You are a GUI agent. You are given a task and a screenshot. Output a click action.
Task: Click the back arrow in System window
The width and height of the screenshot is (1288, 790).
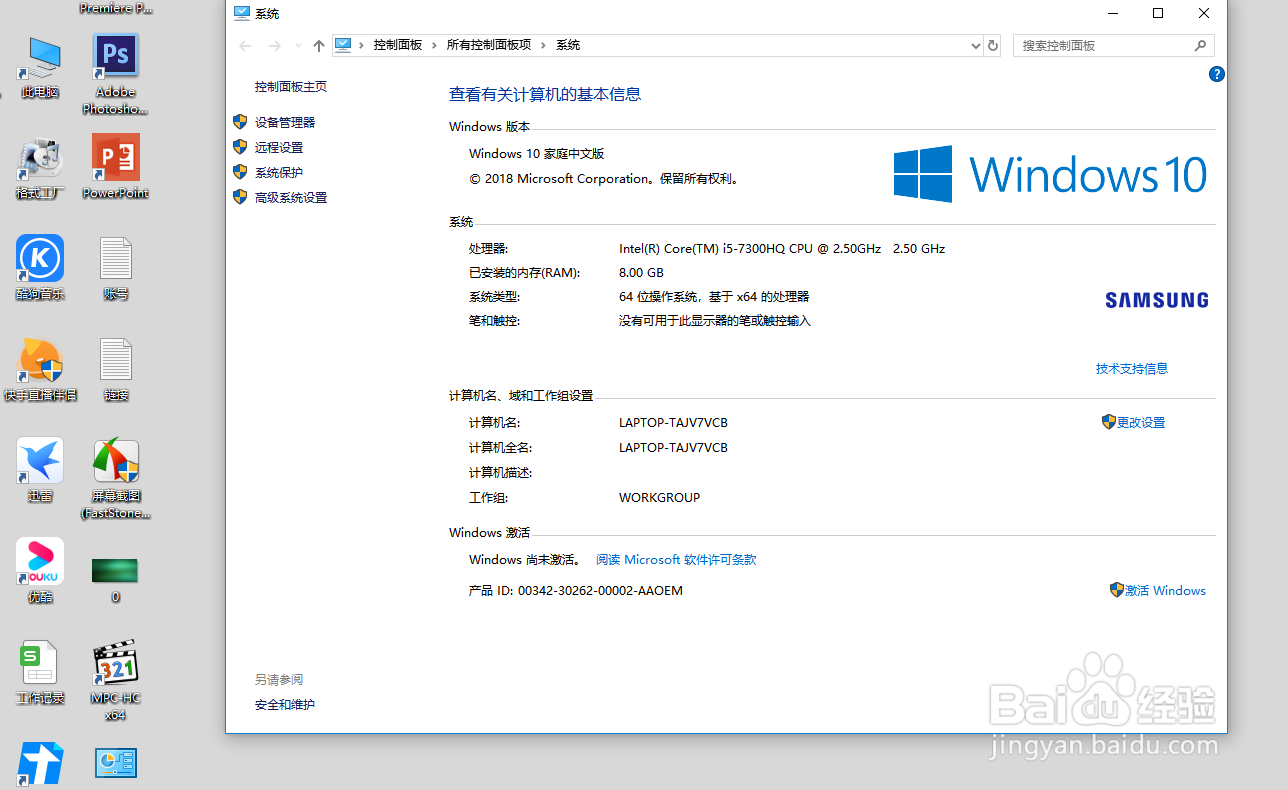[x=245, y=46]
